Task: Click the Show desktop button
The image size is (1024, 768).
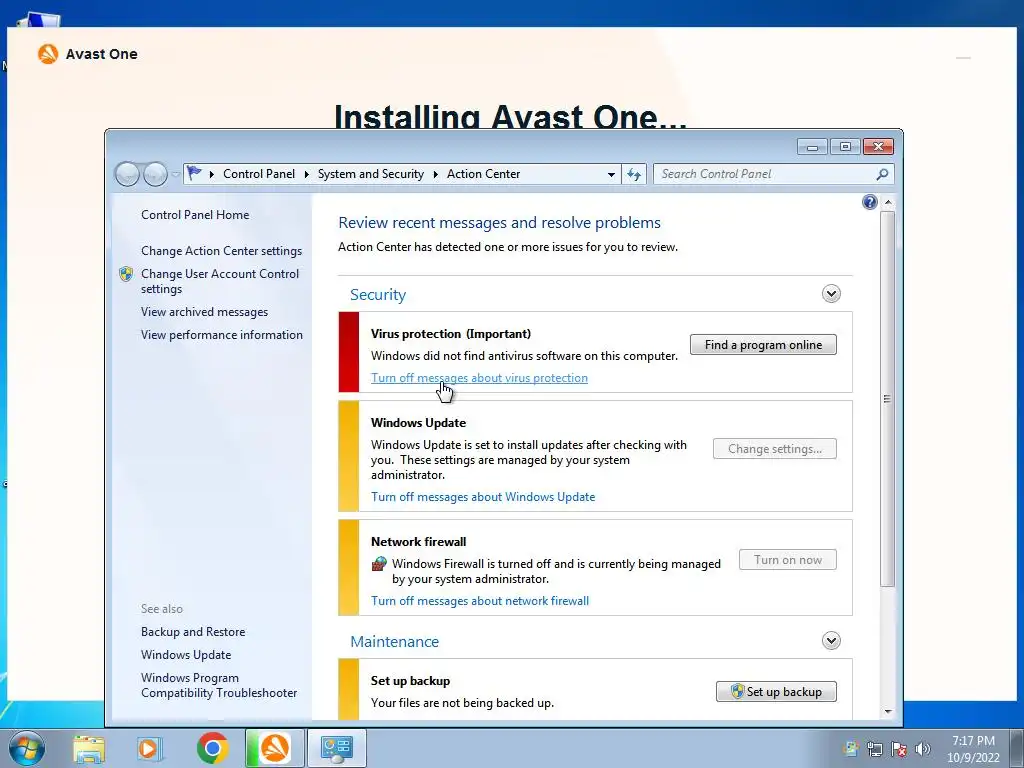Action: [x=1017, y=748]
